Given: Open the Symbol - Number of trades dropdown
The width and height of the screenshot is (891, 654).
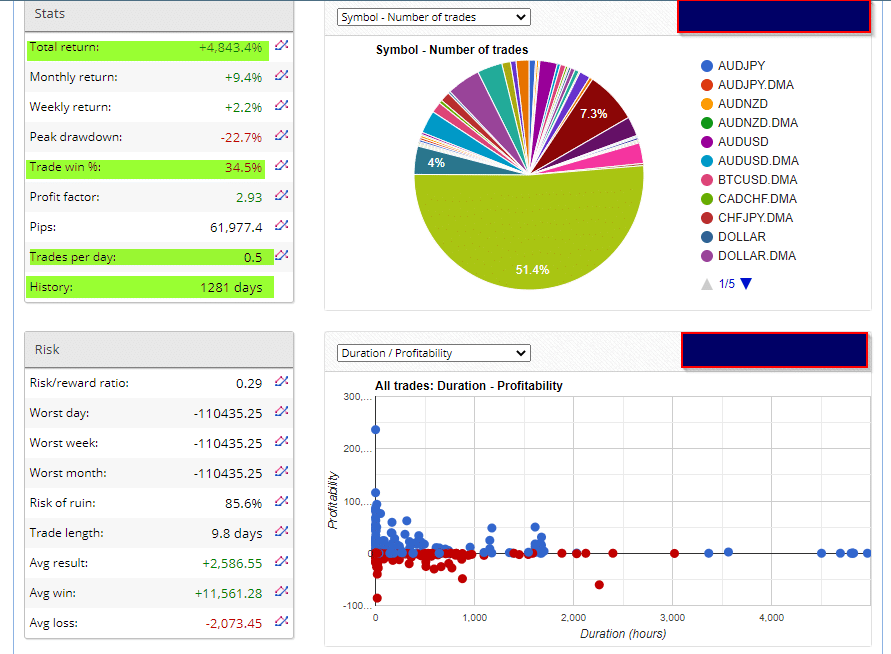Looking at the screenshot, I should pyautogui.click(x=433, y=17).
